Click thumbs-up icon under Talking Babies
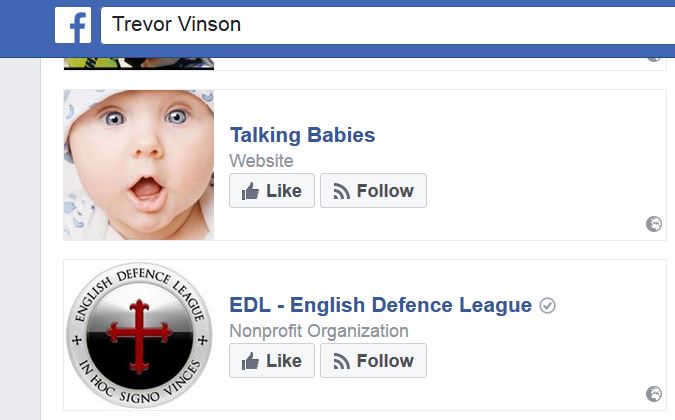Image resolution: width=675 pixels, height=420 pixels. (250, 191)
